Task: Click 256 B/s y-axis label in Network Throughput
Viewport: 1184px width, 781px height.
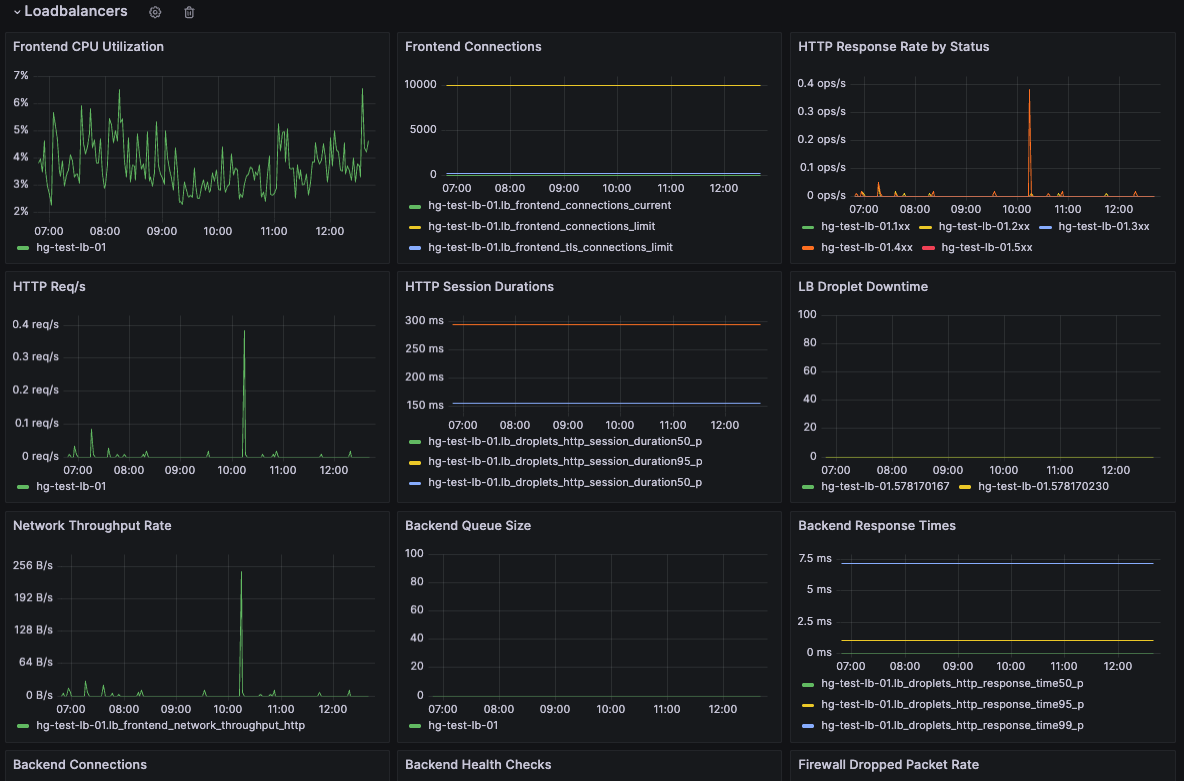Action: [33, 565]
